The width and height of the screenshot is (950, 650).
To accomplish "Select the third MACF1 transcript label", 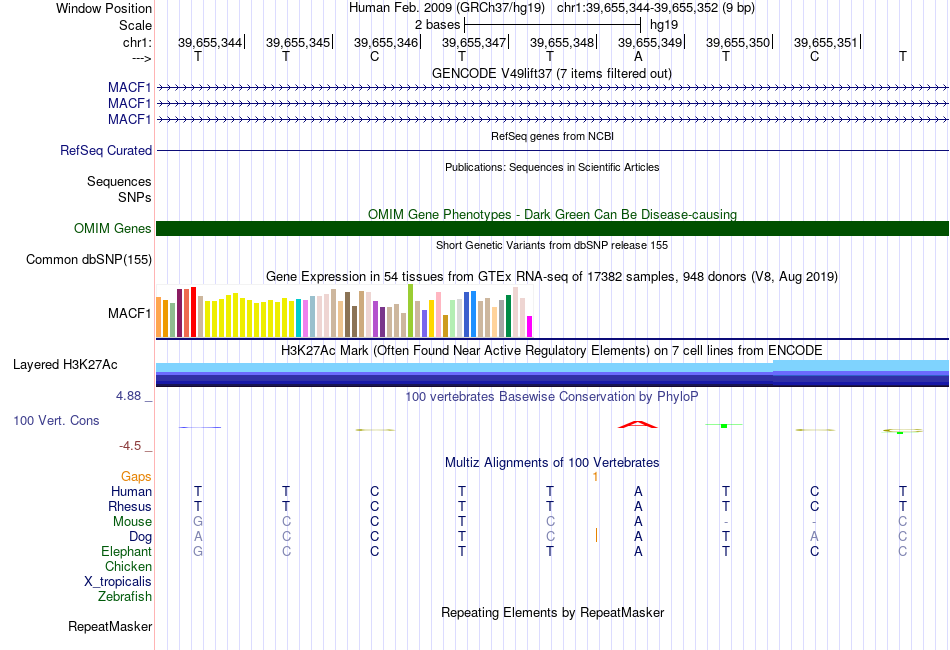I will (x=130, y=119).
